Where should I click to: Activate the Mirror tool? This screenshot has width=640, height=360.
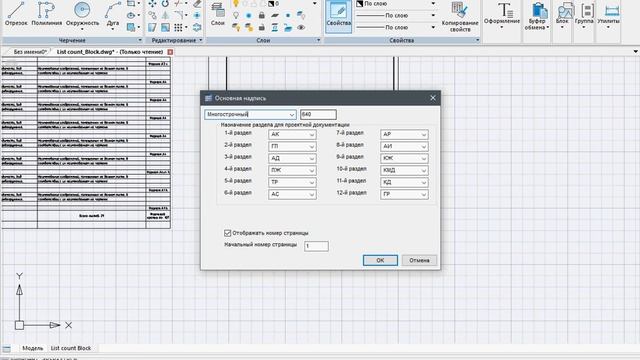pos(165,16)
